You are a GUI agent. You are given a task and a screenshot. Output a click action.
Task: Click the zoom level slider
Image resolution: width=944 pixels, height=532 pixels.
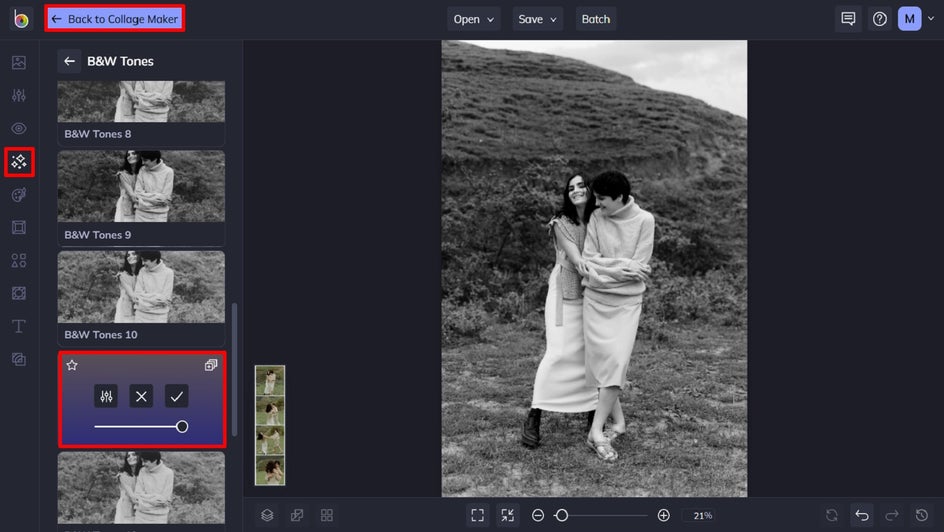click(x=601, y=515)
